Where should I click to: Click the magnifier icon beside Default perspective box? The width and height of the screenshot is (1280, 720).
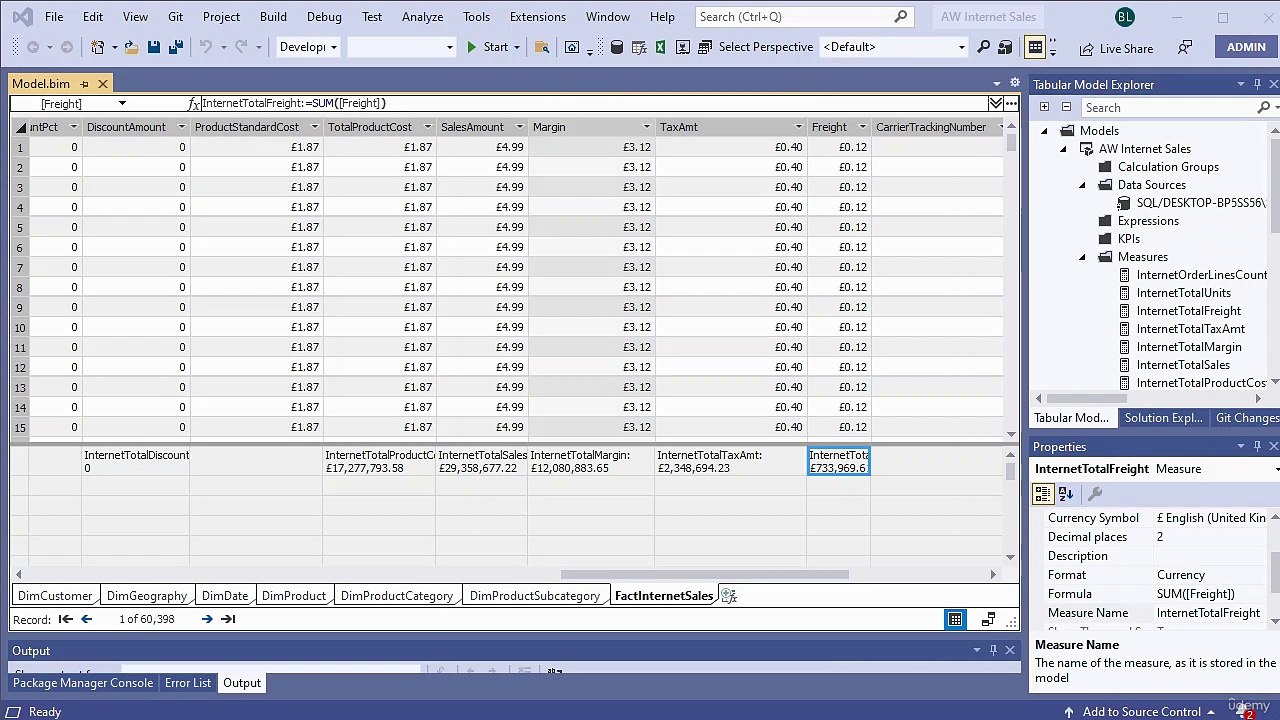coord(984,47)
